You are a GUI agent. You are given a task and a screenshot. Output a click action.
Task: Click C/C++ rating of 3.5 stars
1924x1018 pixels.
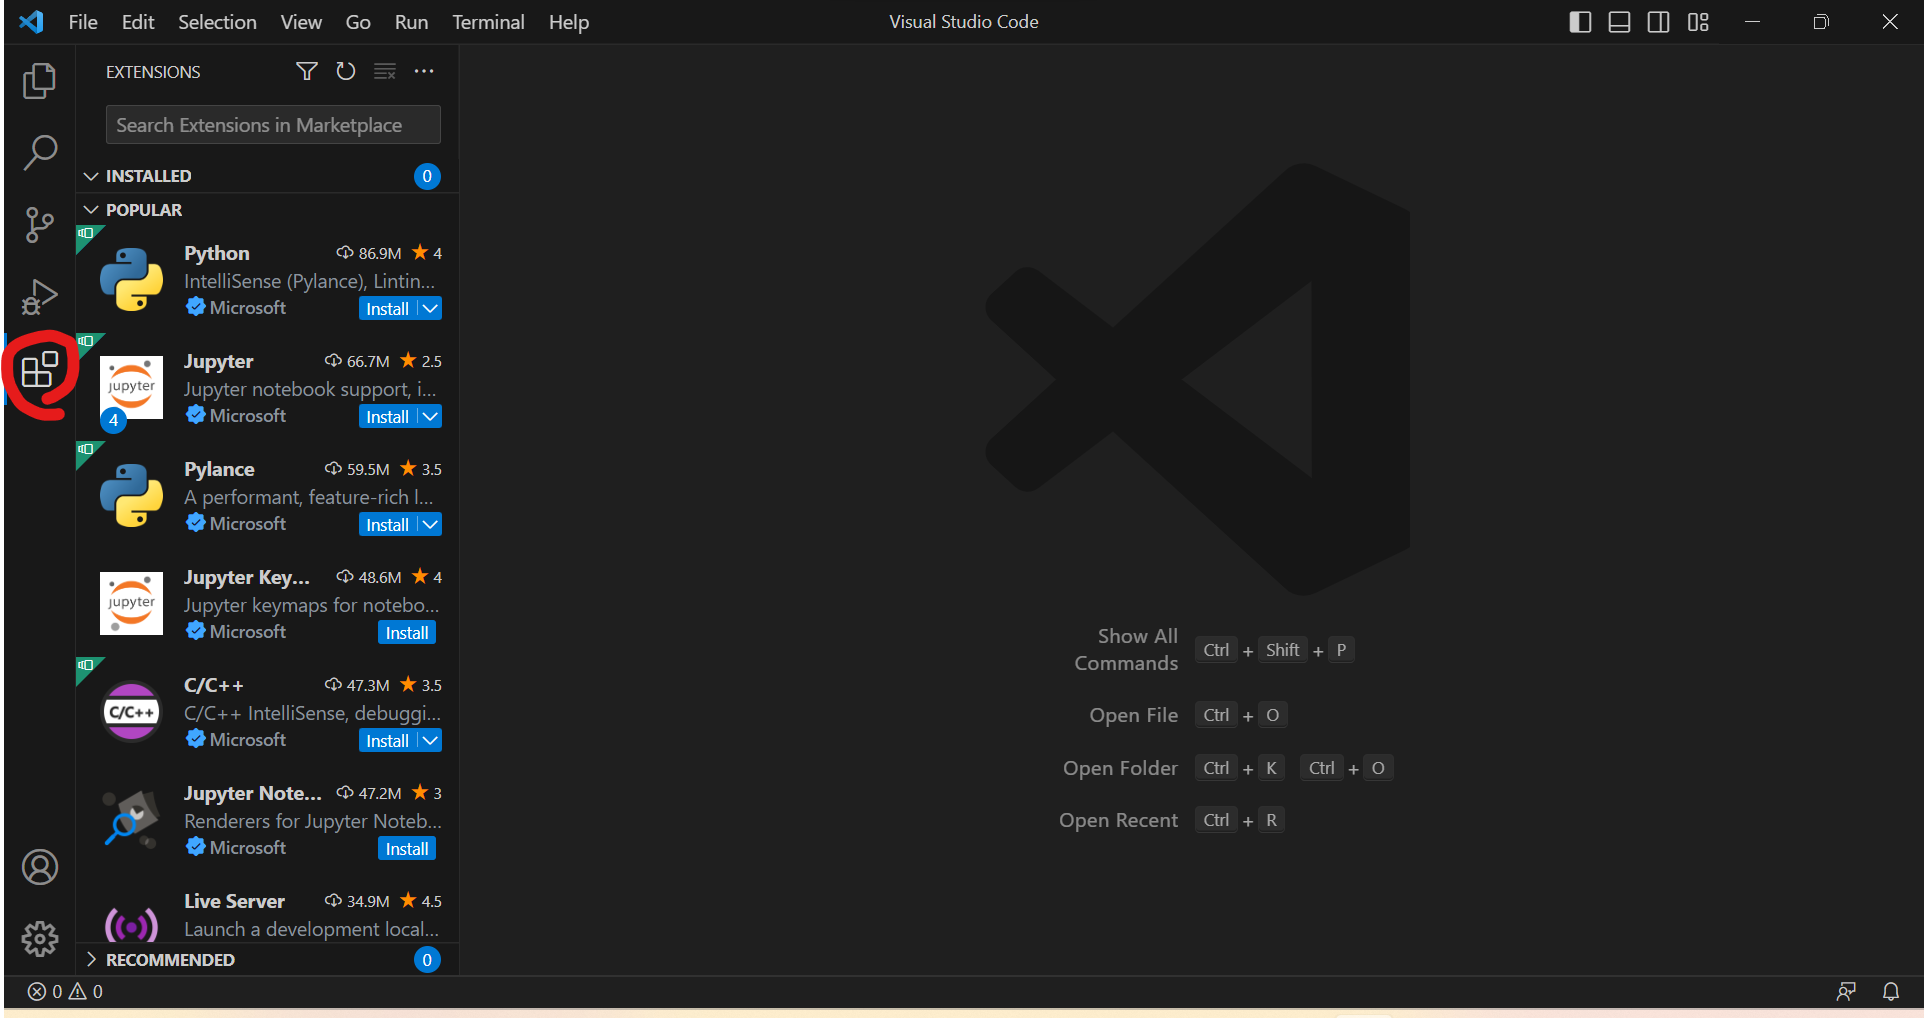click(x=421, y=685)
